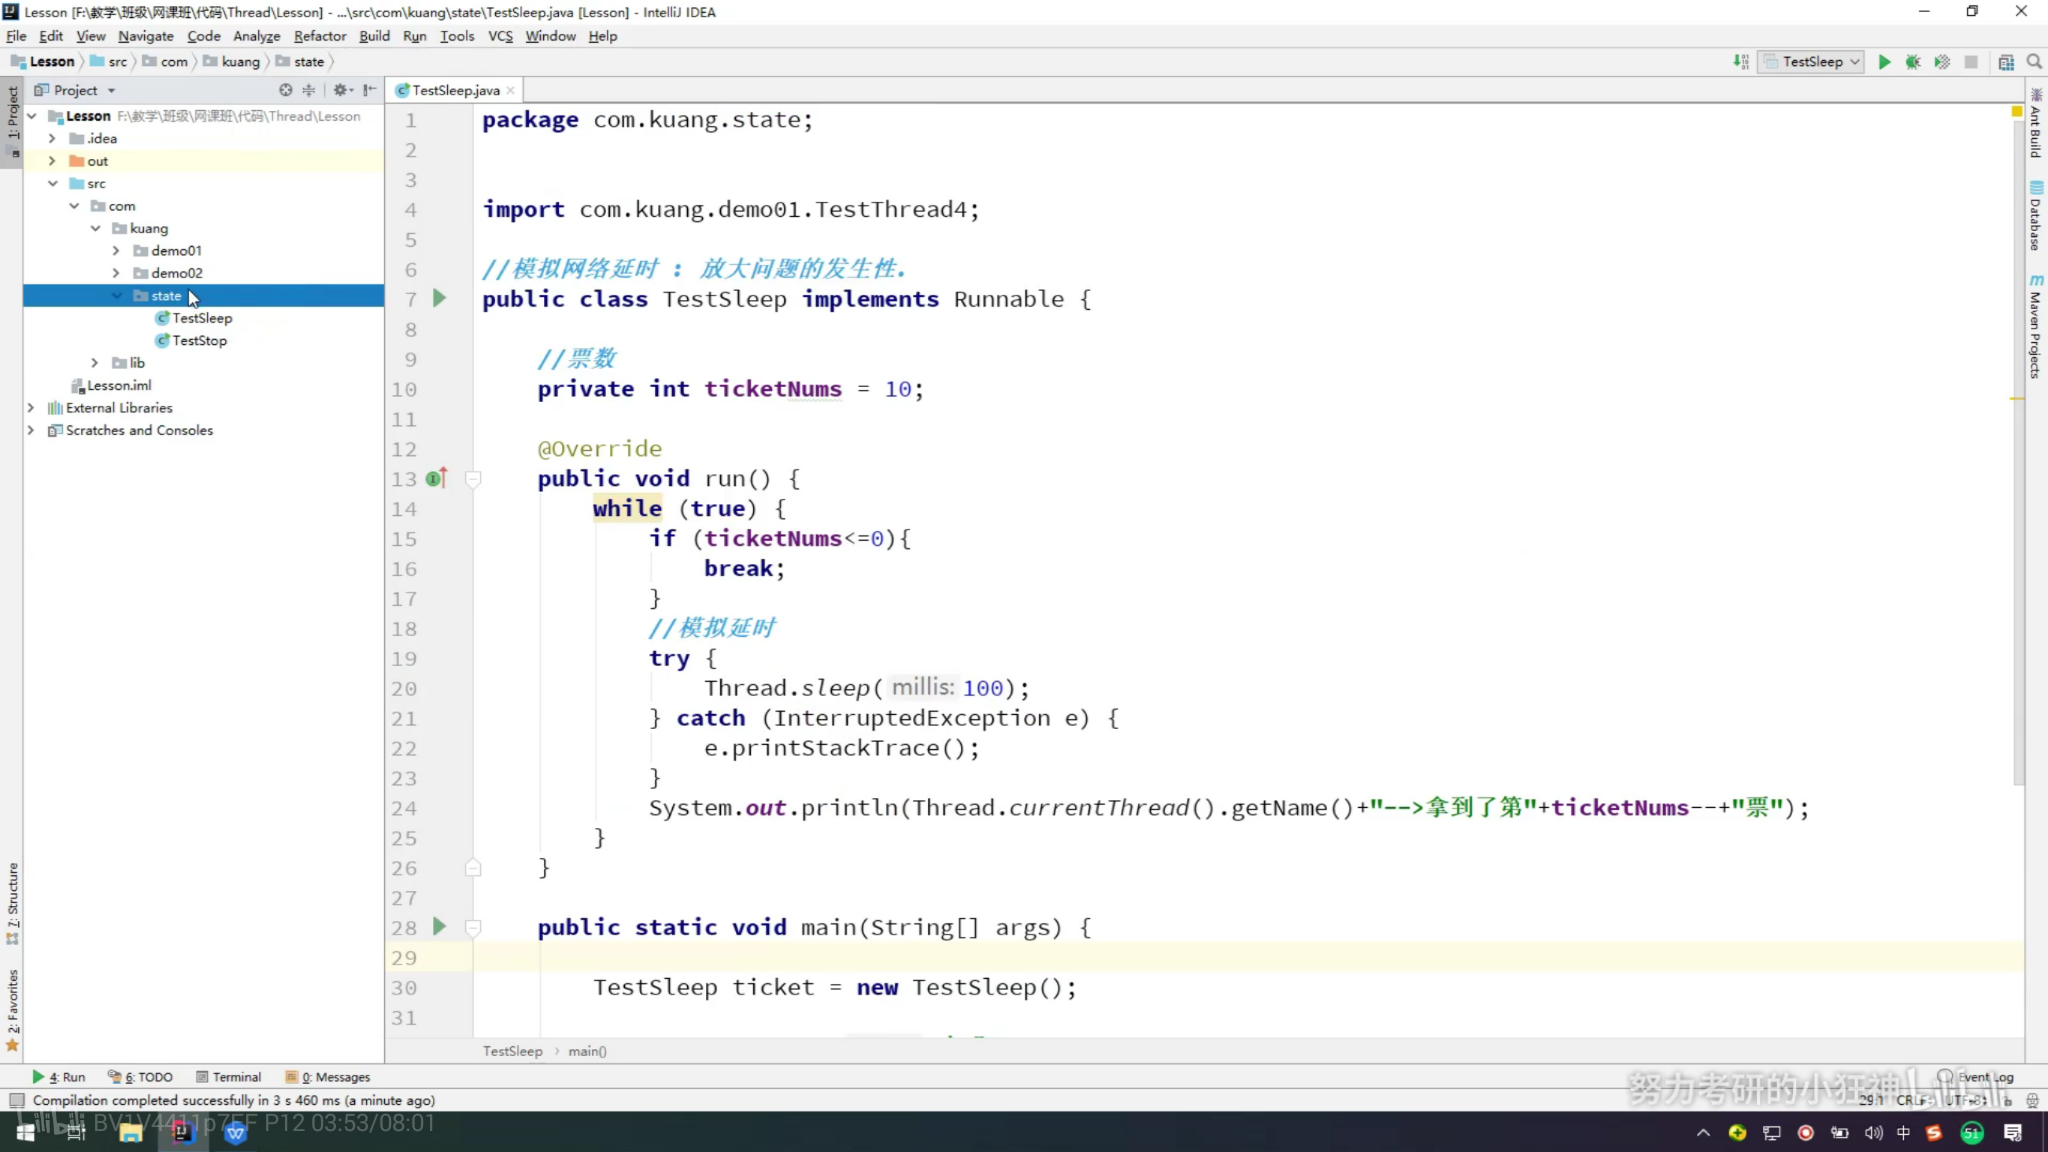2048x1152 pixels.
Task: Click the yellow inspection status indicator
Action: (2017, 112)
